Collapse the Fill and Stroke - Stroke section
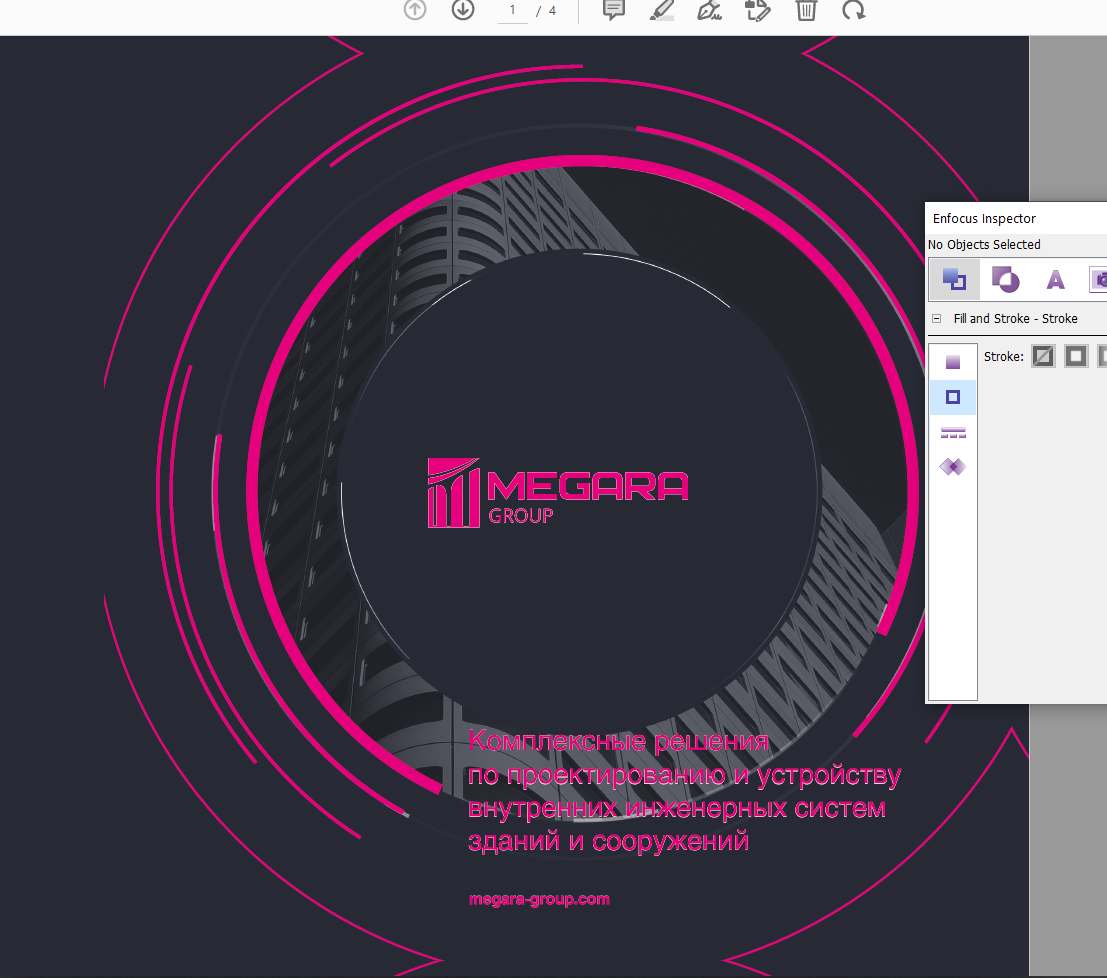This screenshot has height=978, width=1107. tap(936, 318)
